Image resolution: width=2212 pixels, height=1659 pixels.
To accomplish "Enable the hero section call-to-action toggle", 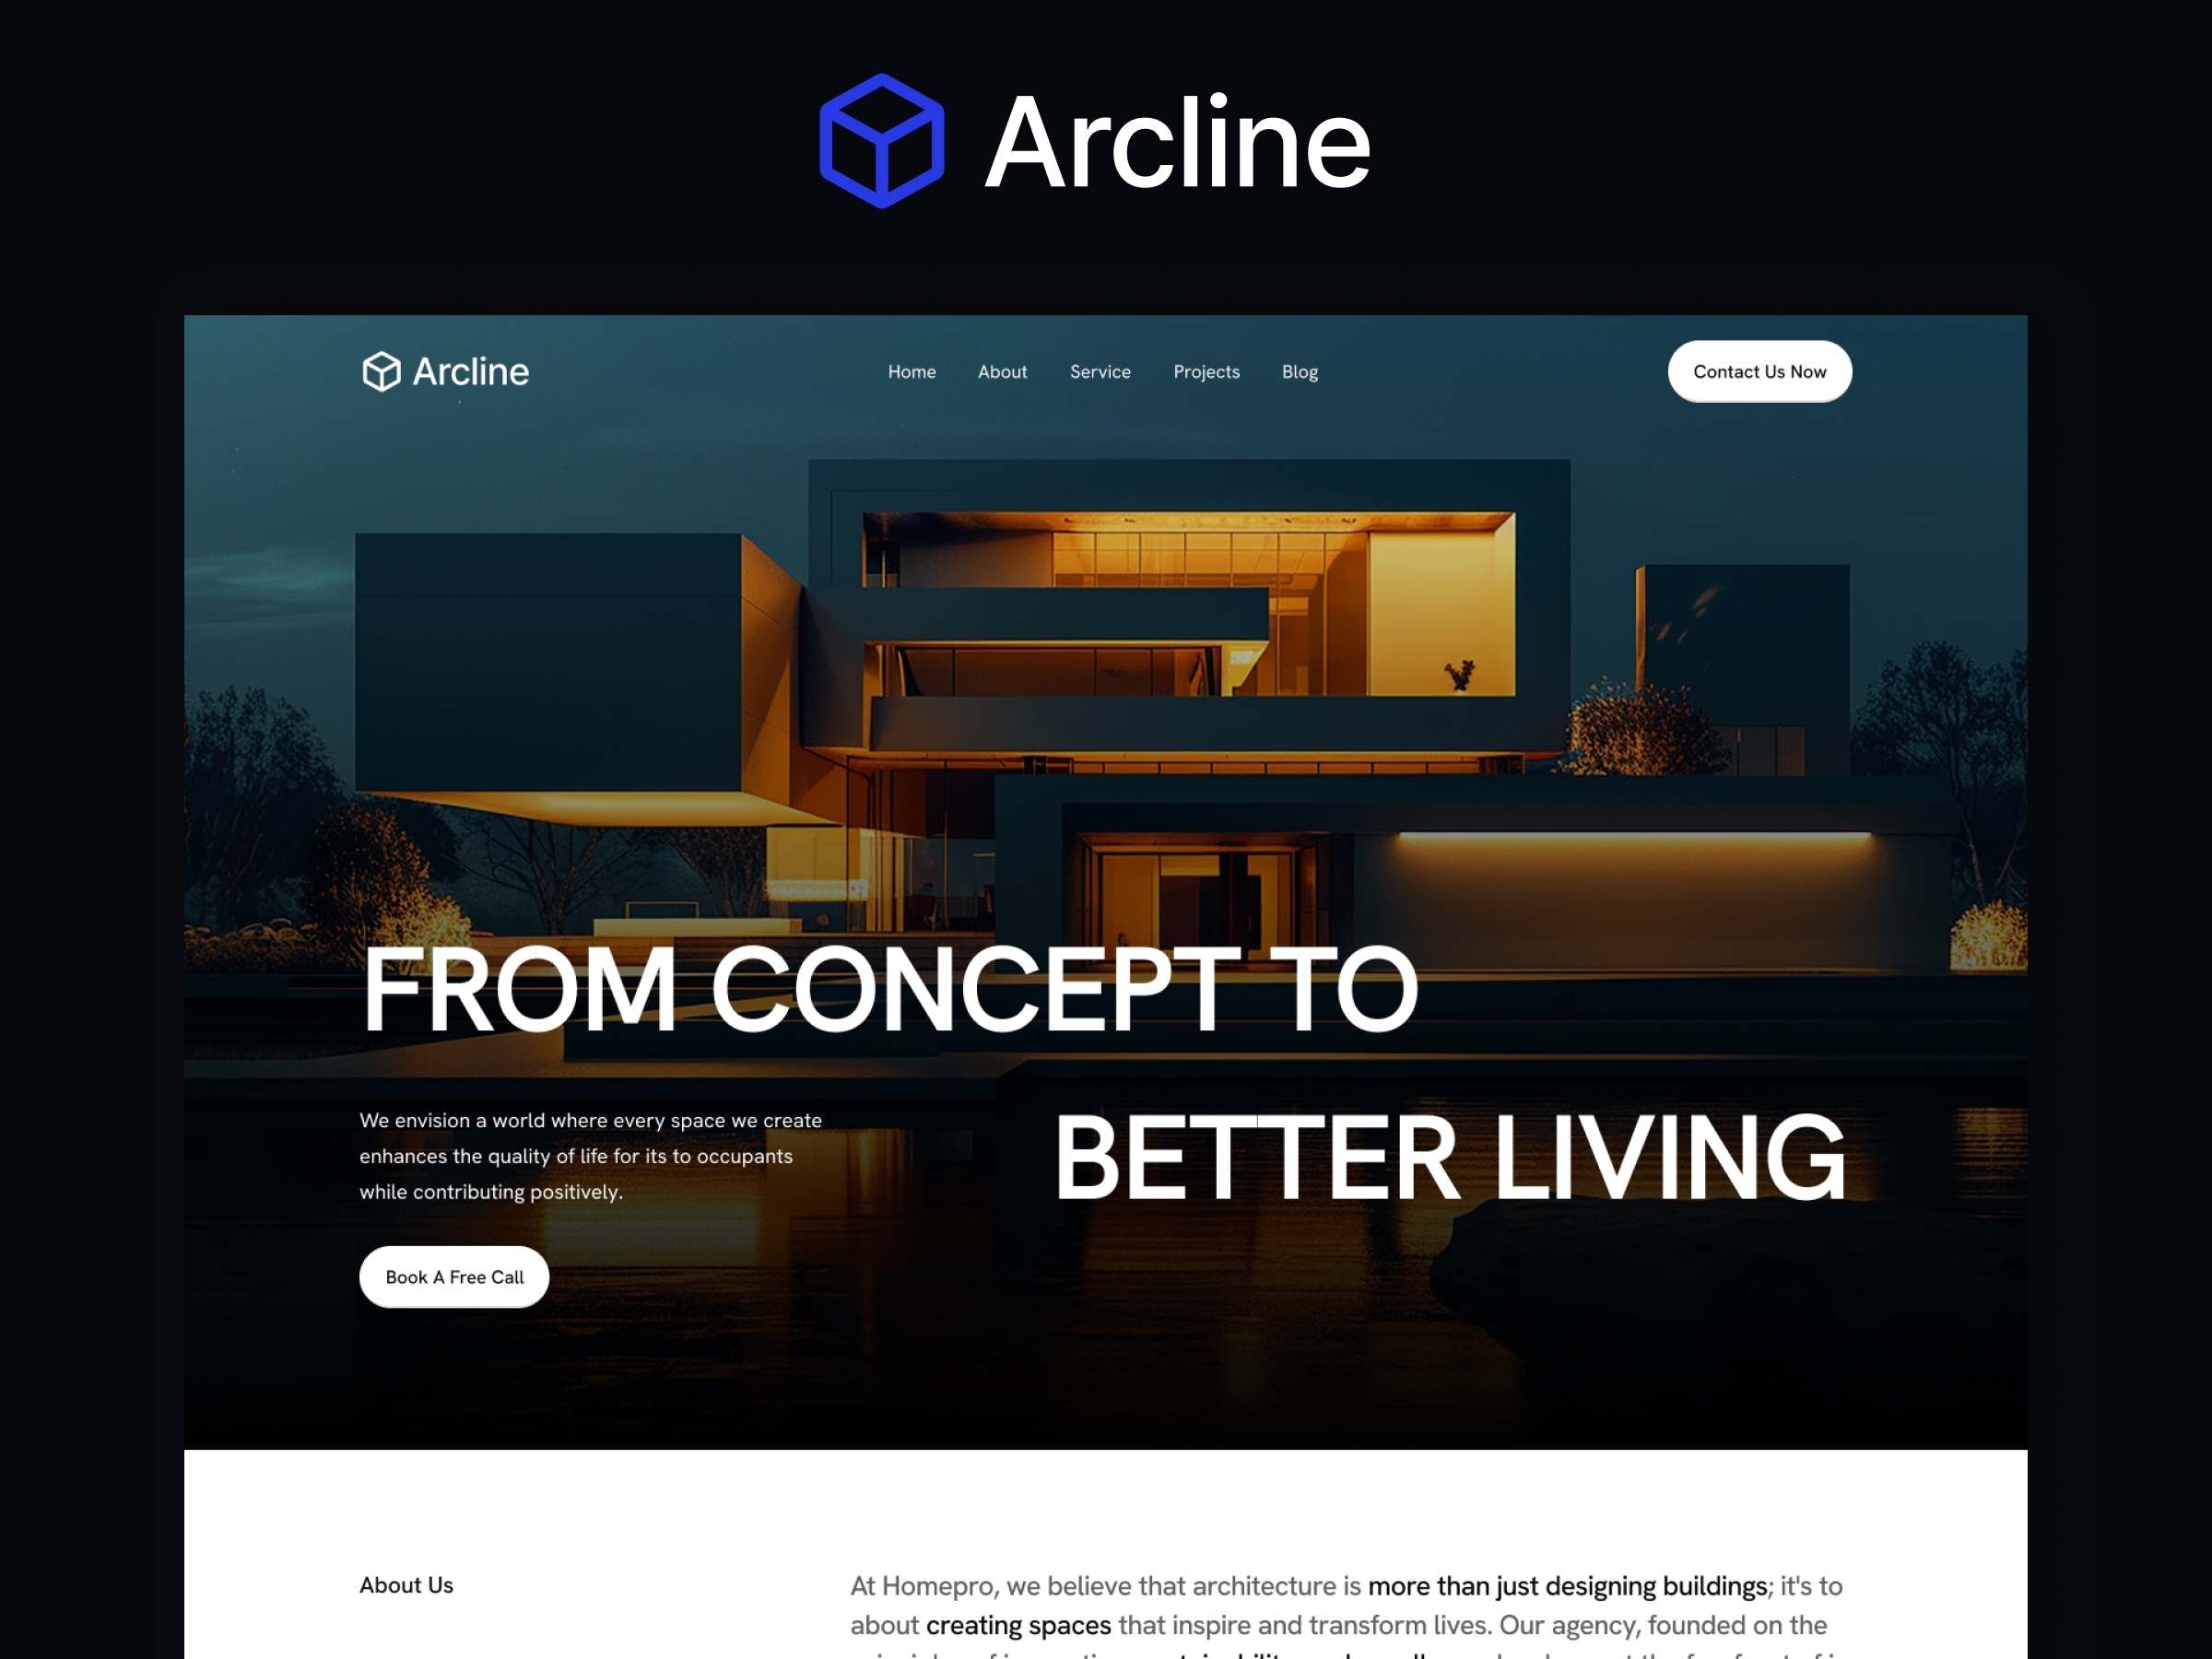I will 453,1276.
